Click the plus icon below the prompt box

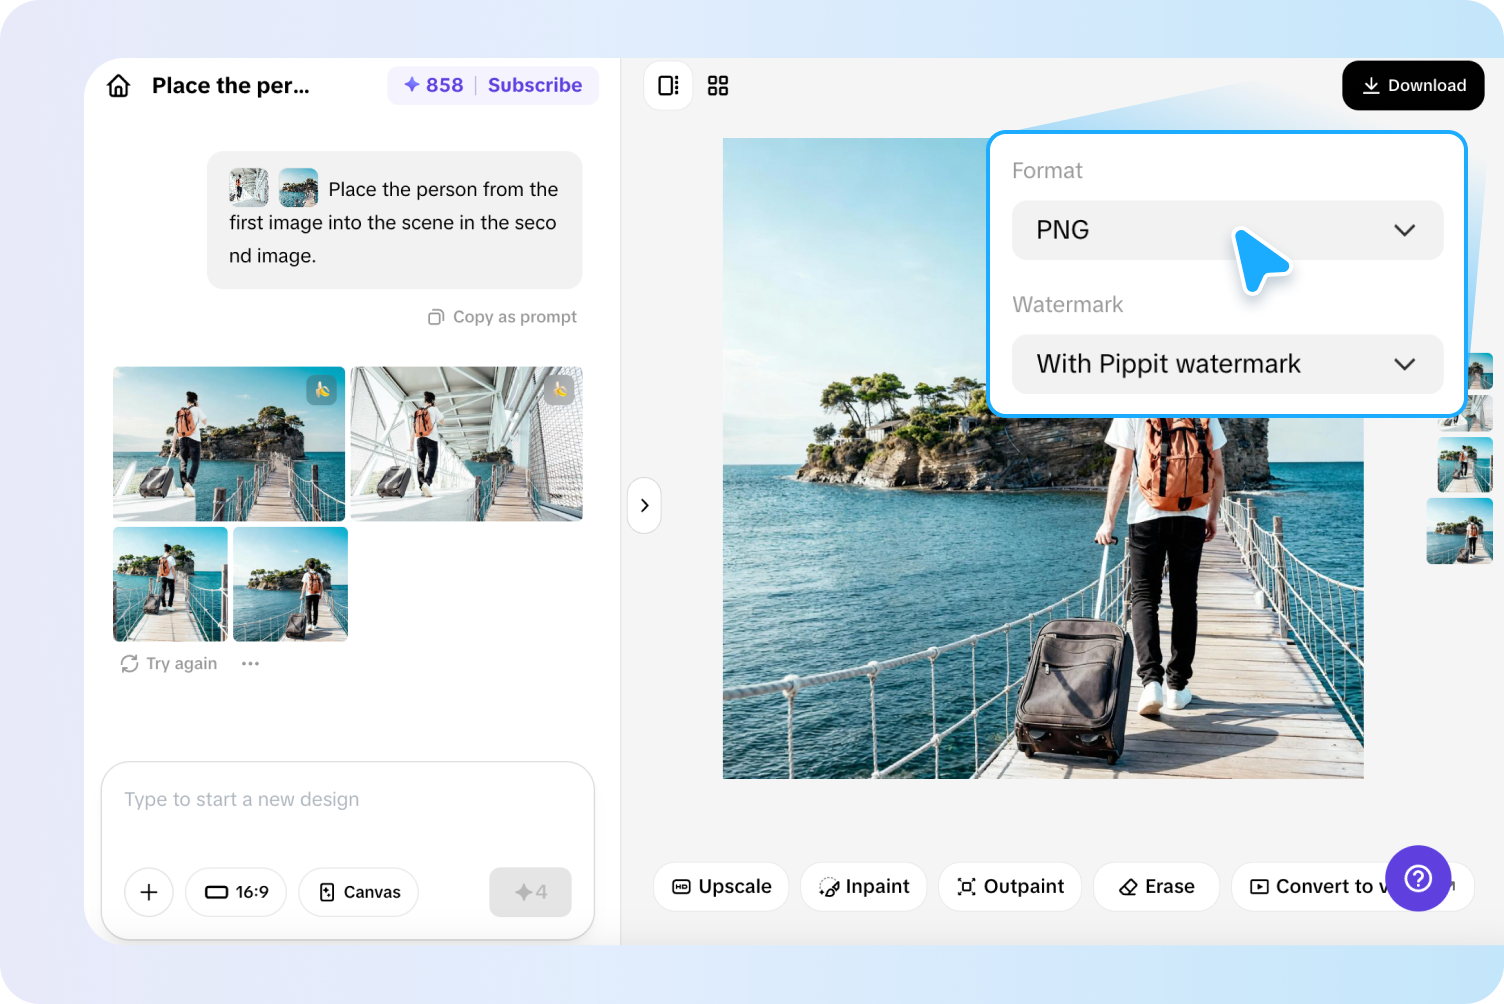click(x=148, y=892)
